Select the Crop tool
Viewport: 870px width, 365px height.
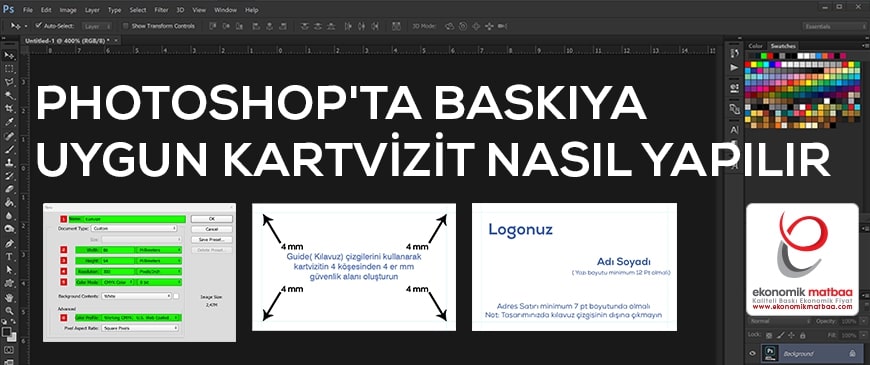pyautogui.click(x=9, y=109)
